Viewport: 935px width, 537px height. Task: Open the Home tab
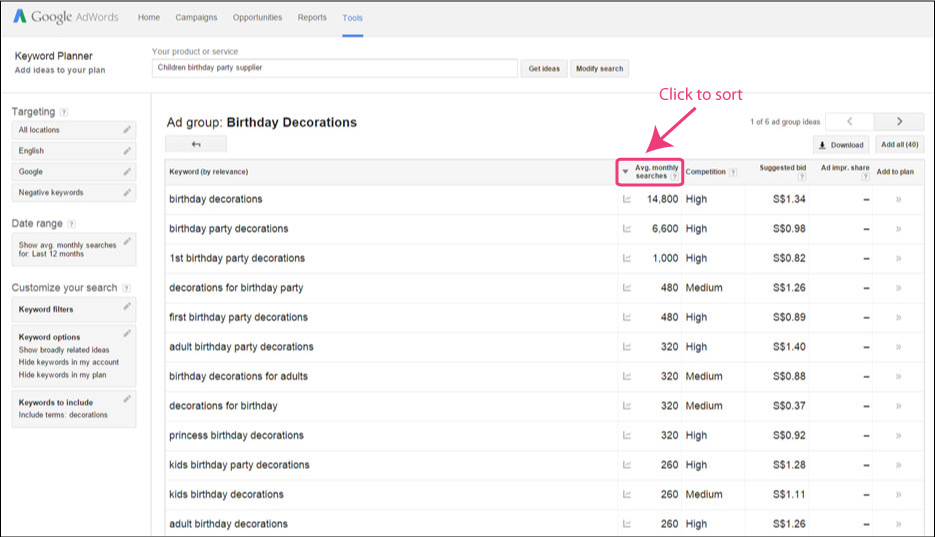(148, 17)
